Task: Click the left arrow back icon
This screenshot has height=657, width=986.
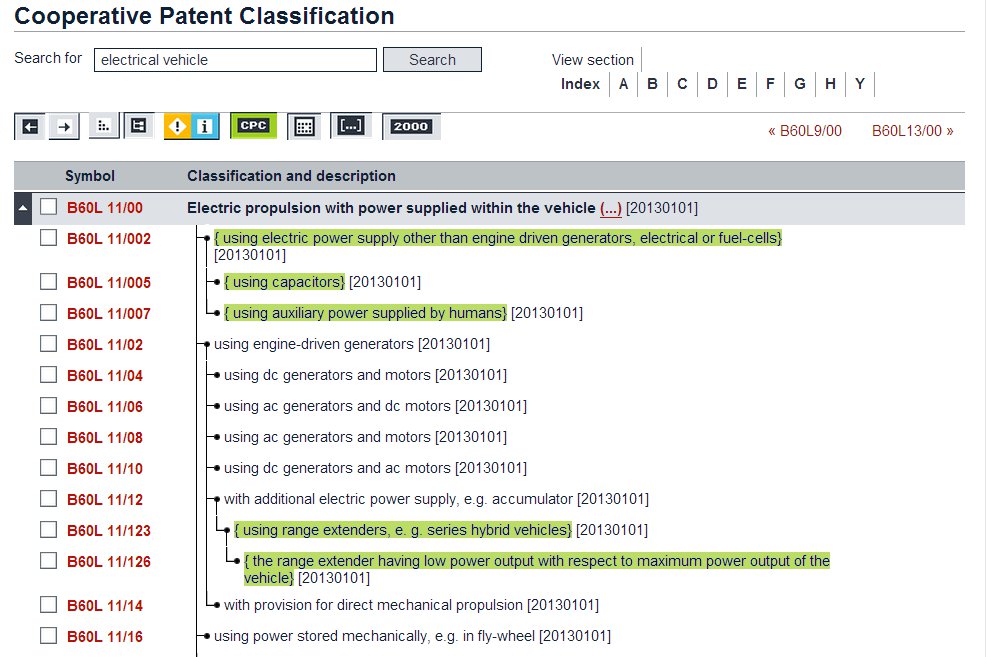Action: [30, 126]
